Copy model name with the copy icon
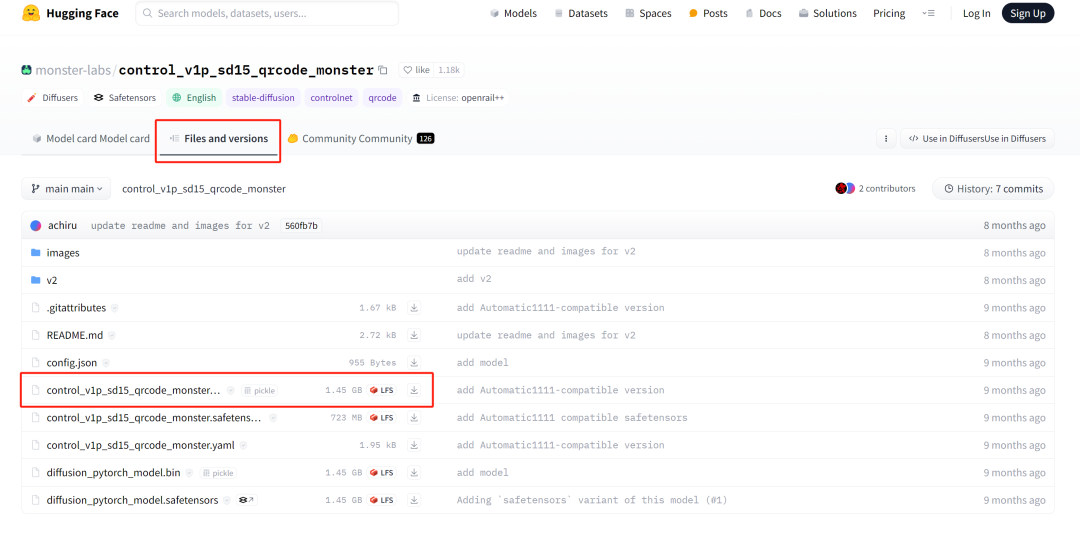Image resolution: width=1080 pixels, height=541 pixels. 384,70
